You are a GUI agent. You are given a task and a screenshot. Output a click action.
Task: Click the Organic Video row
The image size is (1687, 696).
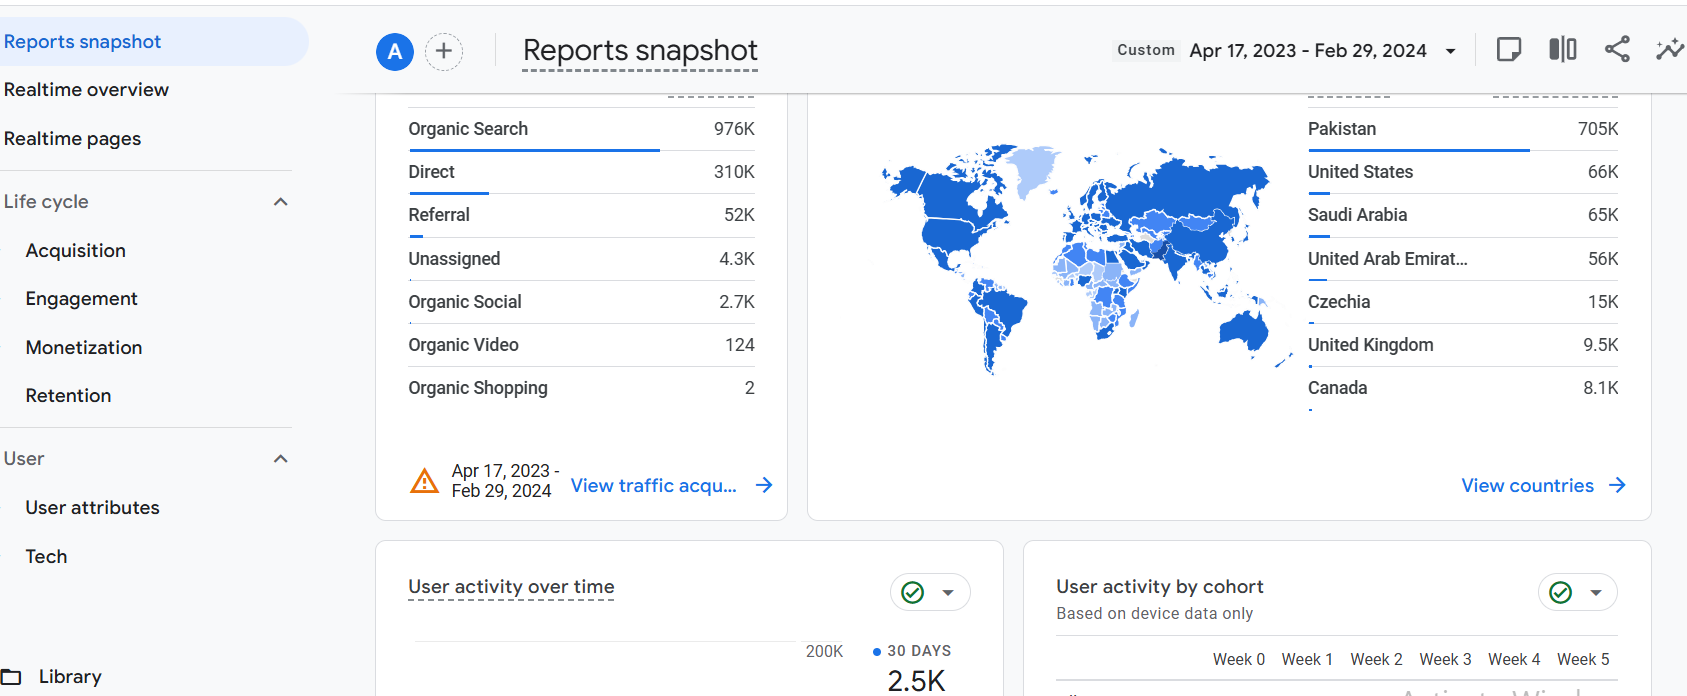click(x=581, y=345)
